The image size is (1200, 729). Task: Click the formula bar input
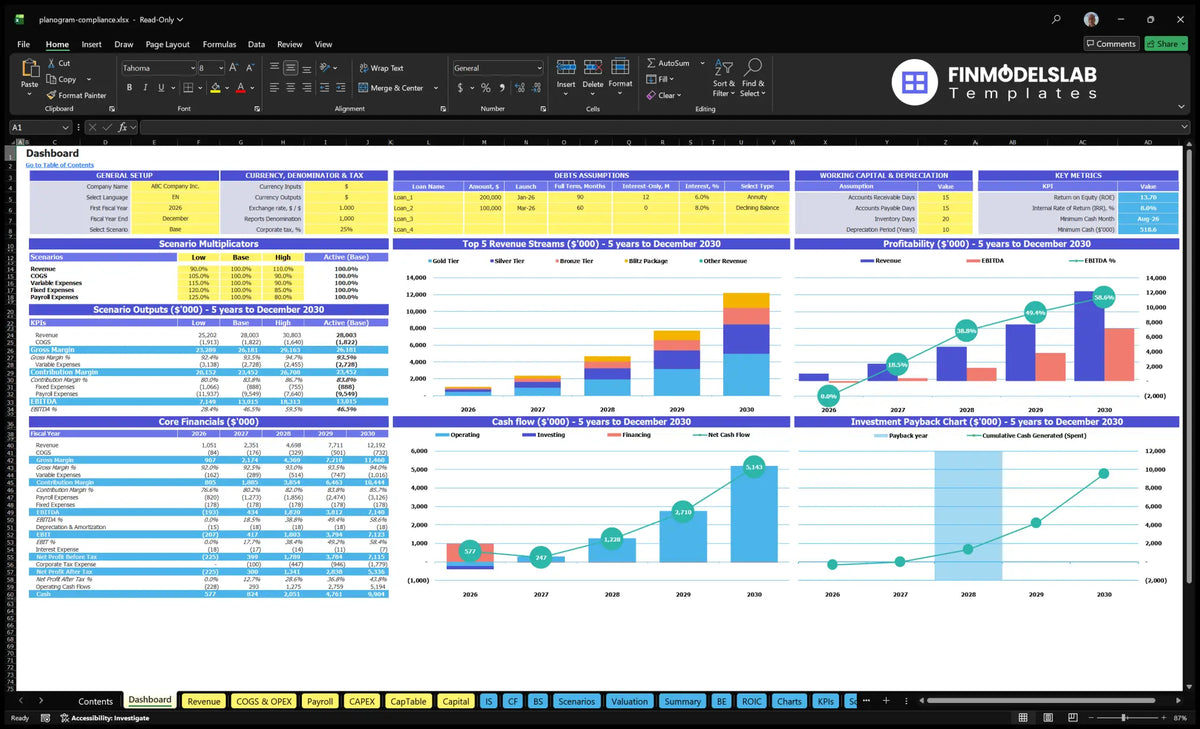pyautogui.click(x=664, y=127)
